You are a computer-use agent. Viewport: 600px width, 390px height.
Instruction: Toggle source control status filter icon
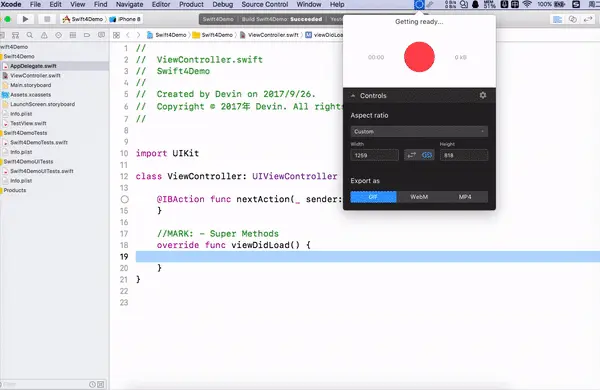click(x=101, y=384)
